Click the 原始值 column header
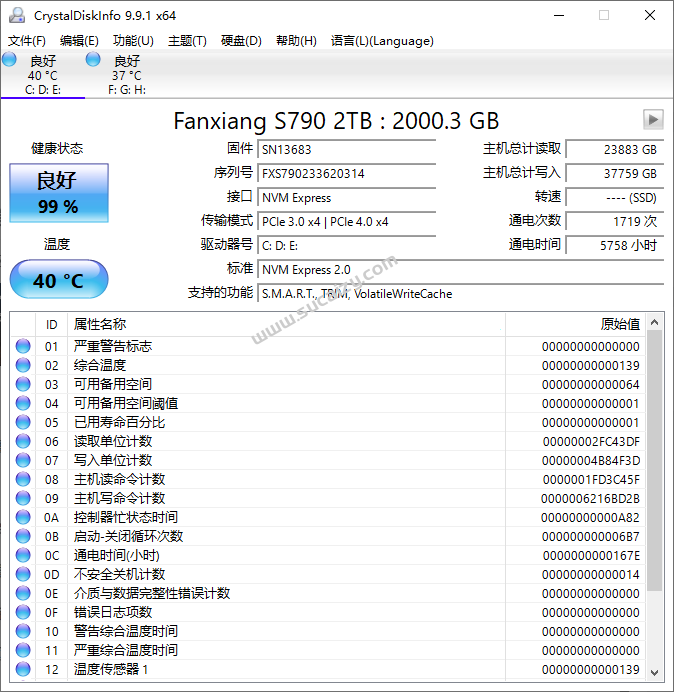Image resolution: width=674 pixels, height=692 pixels. pos(575,324)
